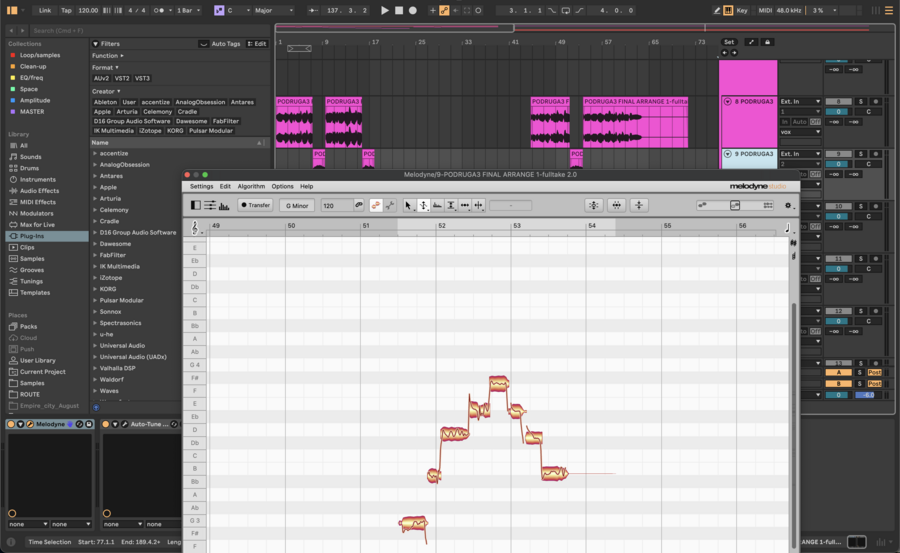900x553 pixels.
Task: Click the lock icon next to Set button
Action: (x=767, y=42)
